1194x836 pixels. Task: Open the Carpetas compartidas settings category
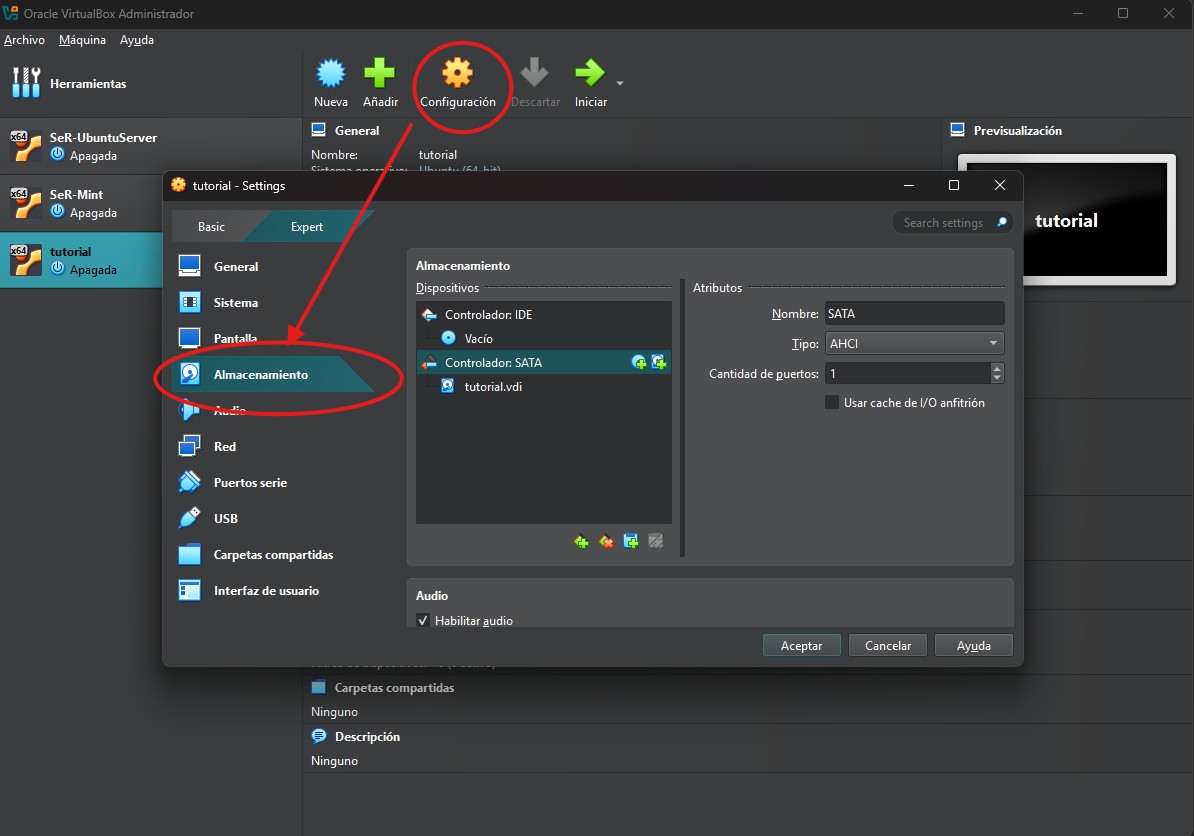pyautogui.click(x=273, y=554)
